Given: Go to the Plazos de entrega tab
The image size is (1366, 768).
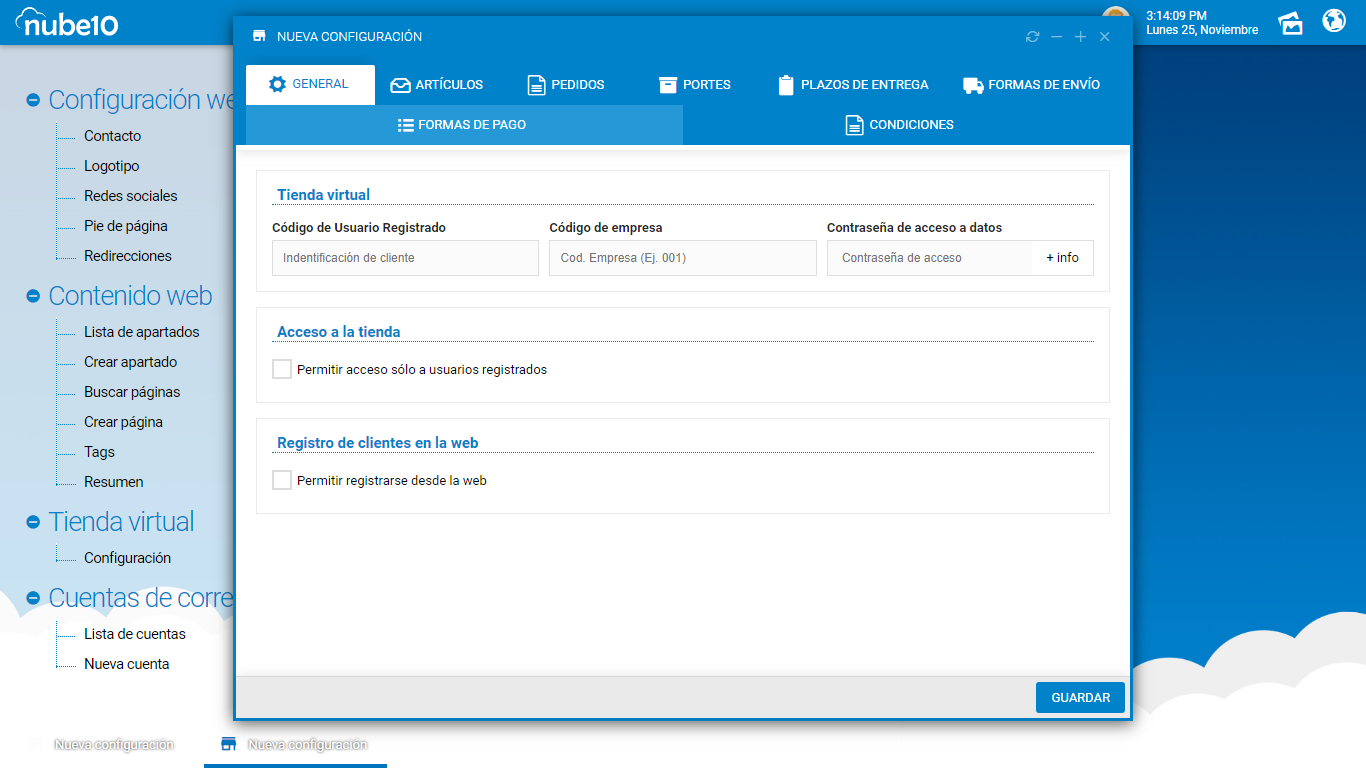Looking at the screenshot, I should tap(853, 85).
